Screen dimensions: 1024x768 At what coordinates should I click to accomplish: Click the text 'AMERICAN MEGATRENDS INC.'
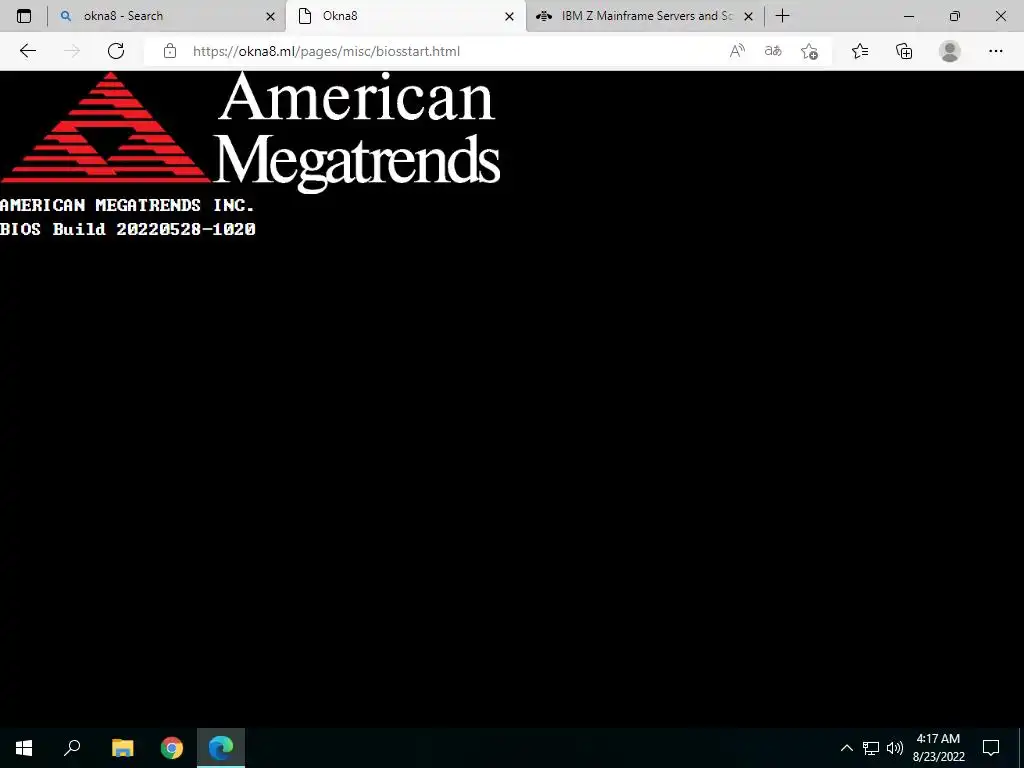click(x=127, y=205)
